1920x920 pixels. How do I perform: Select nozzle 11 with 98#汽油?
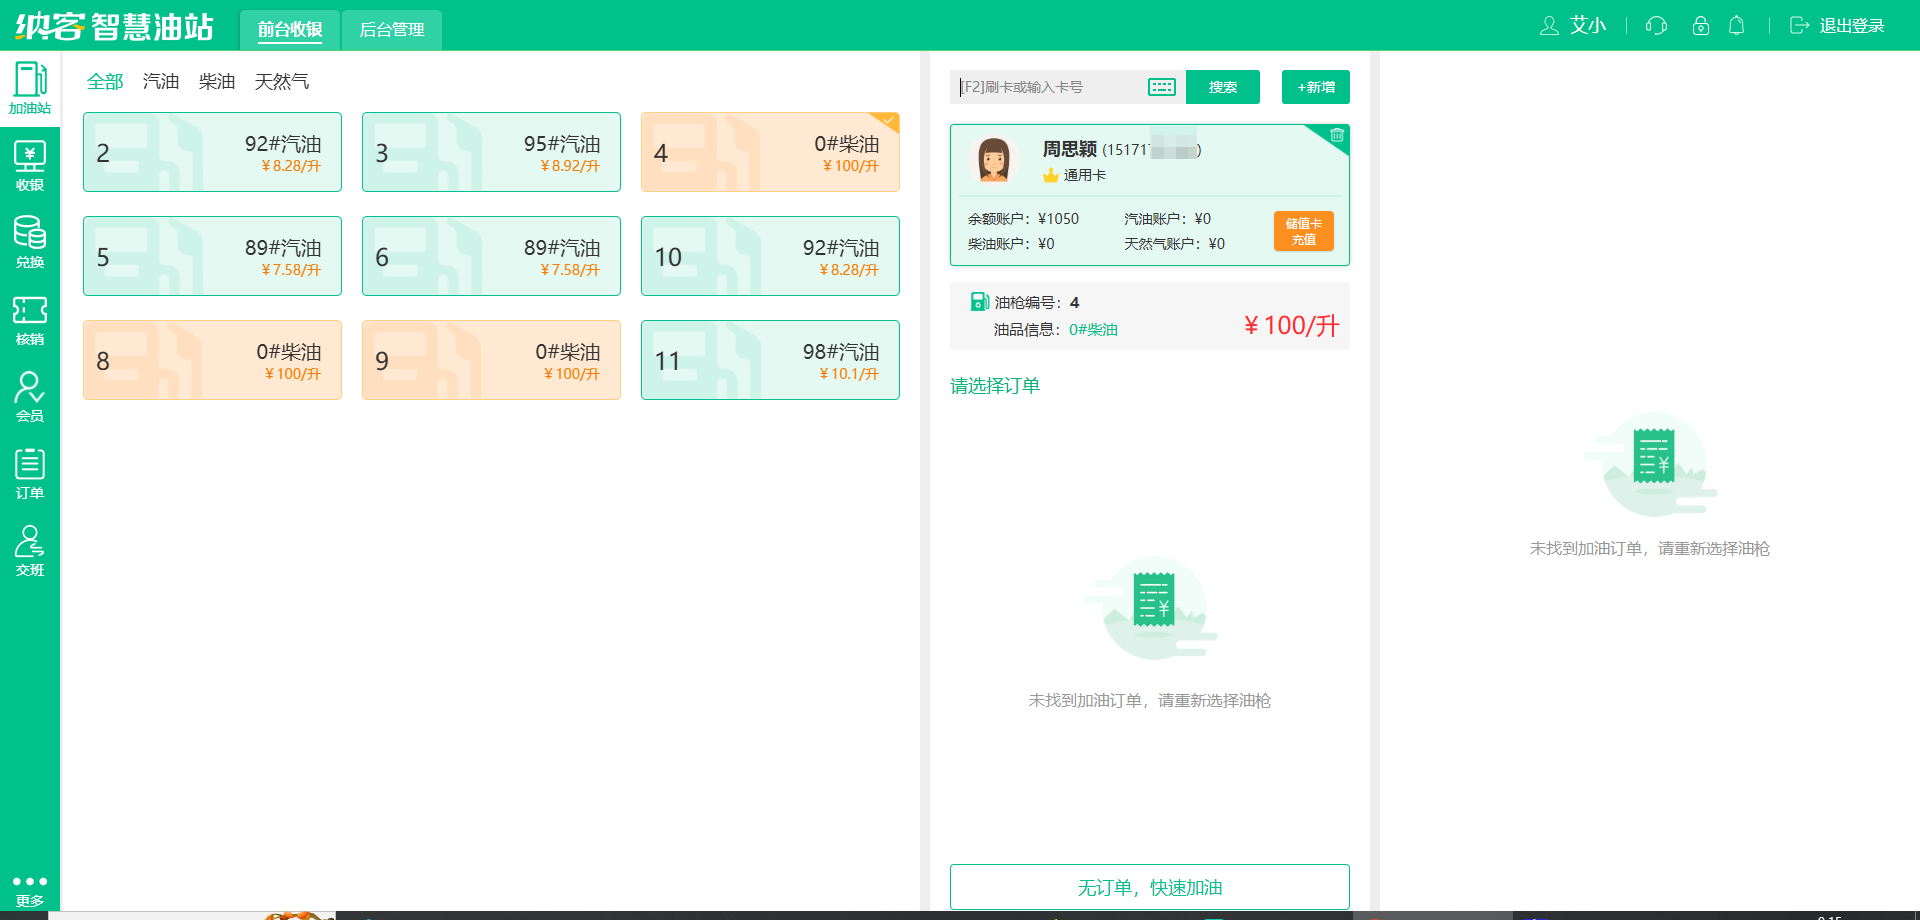point(770,360)
